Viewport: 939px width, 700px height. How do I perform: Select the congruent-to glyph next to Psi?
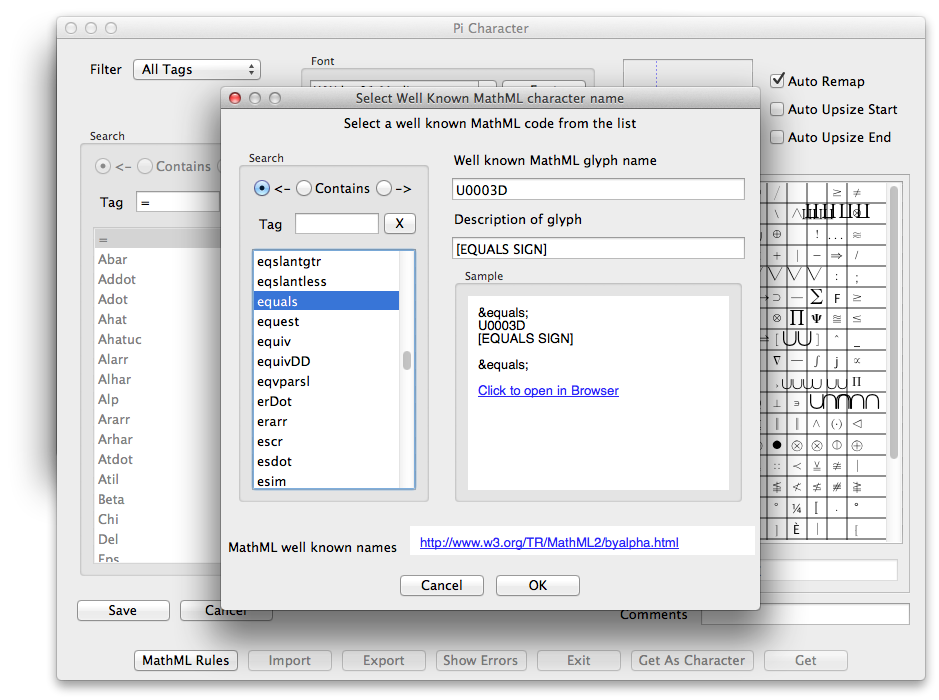(837, 319)
